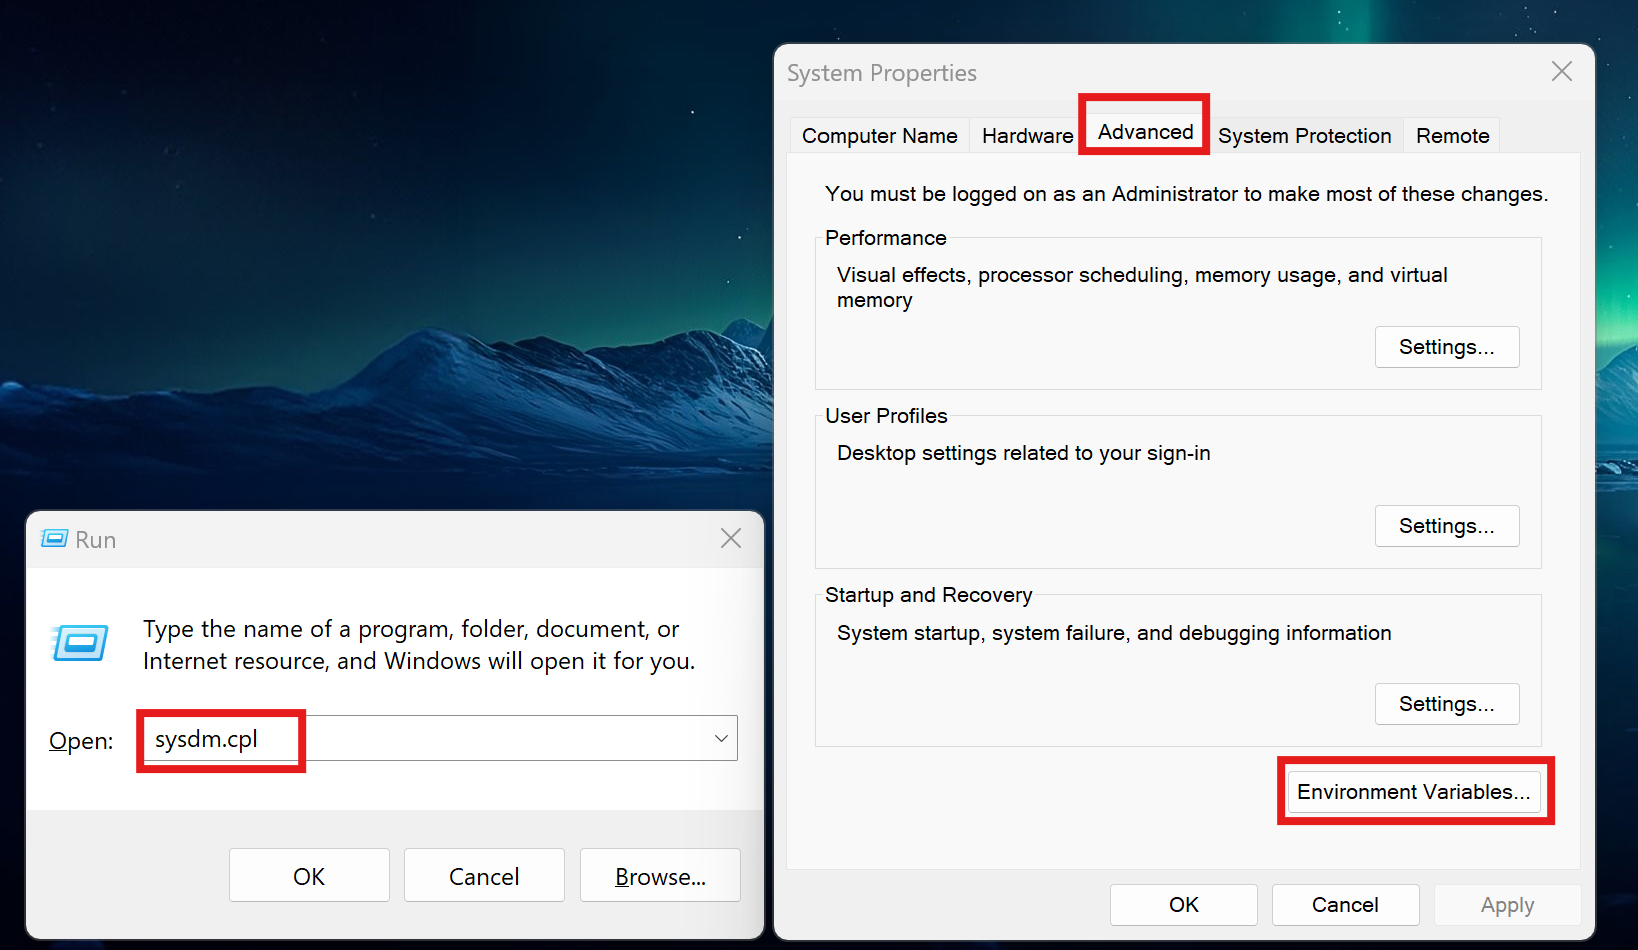Cancel the System Properties dialog
This screenshot has width=1638, height=950.
[1345, 904]
